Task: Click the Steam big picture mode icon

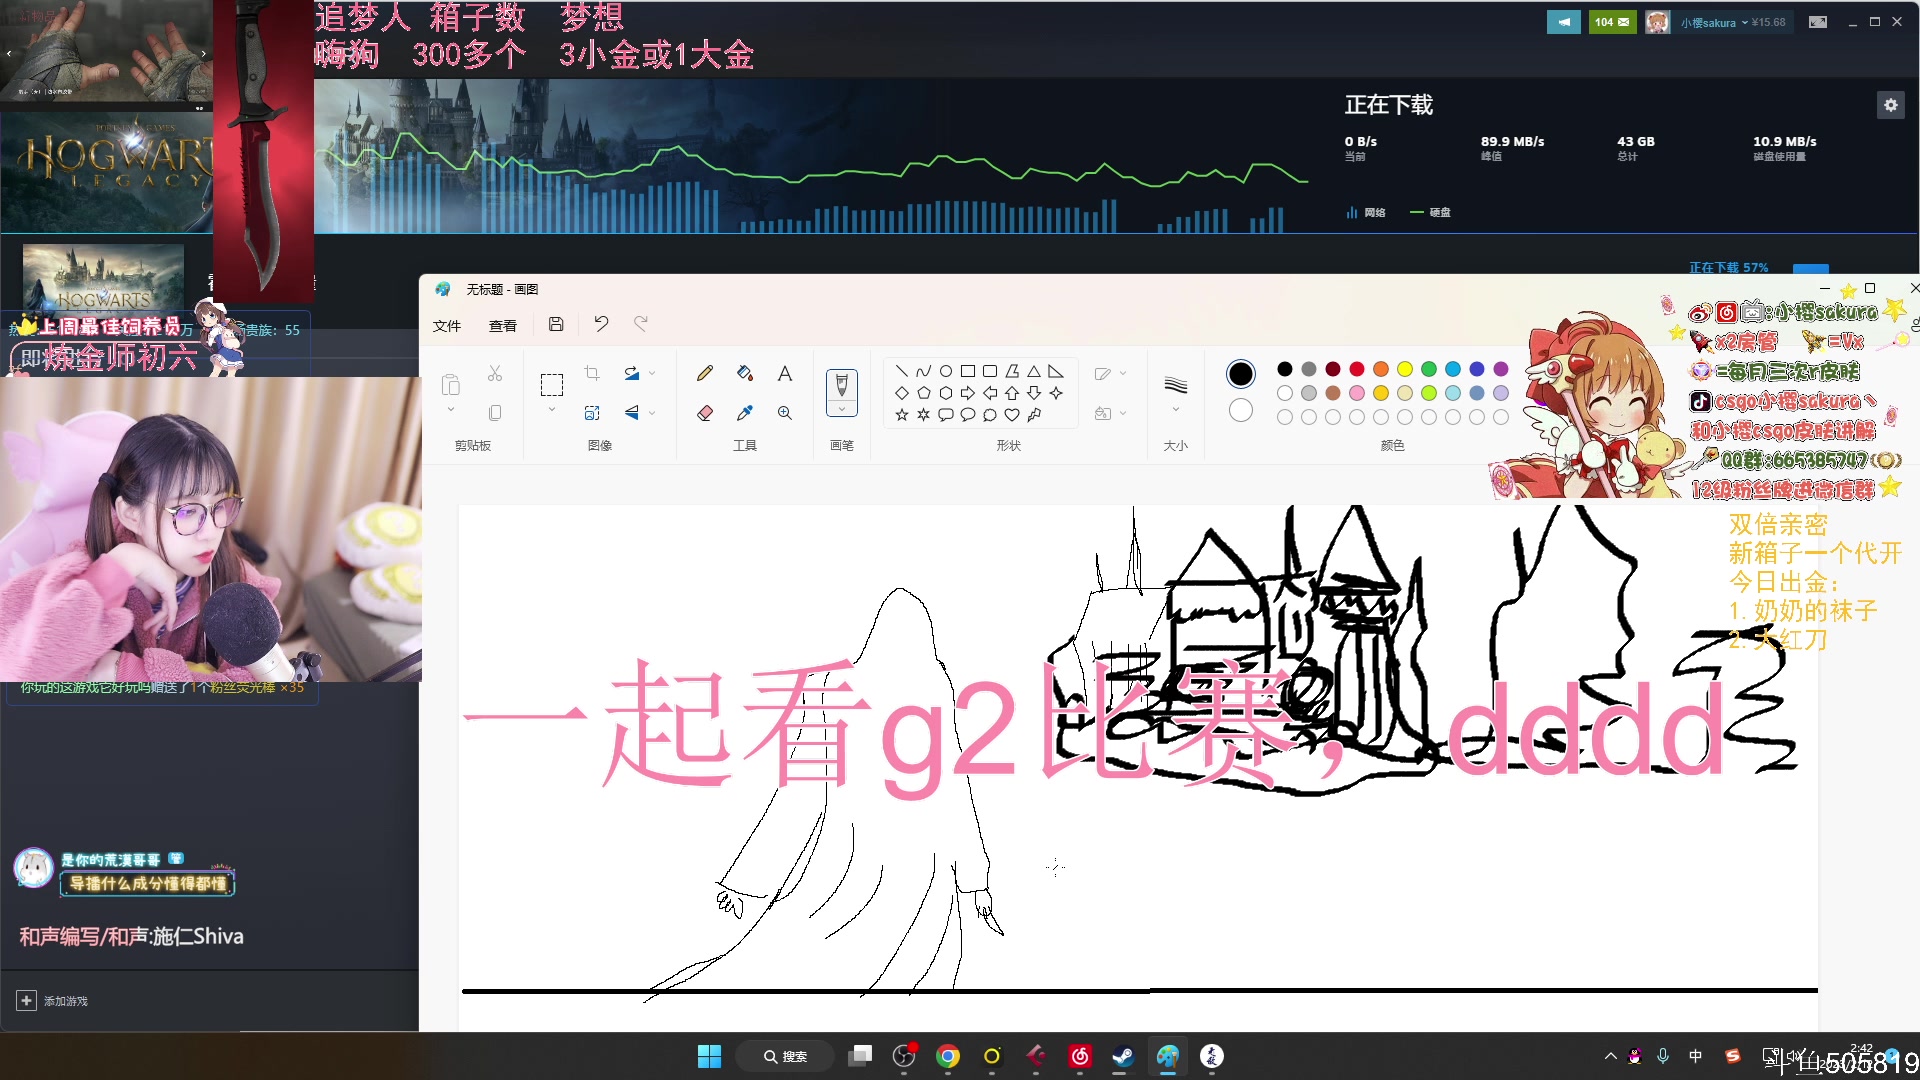Action: tap(1818, 22)
